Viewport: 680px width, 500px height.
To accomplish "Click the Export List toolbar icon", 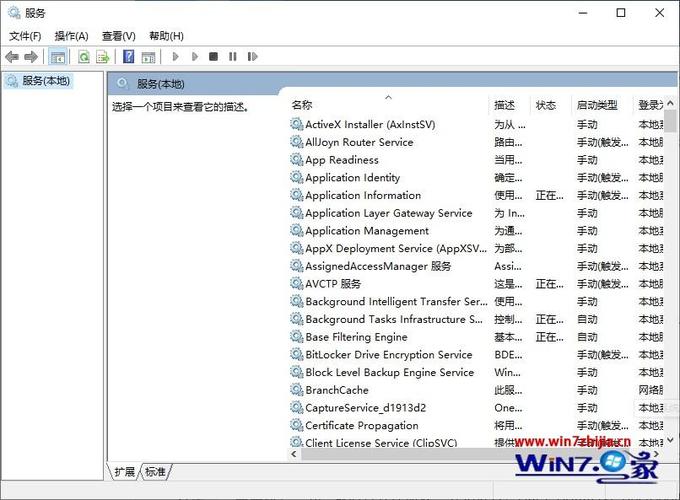I will point(103,57).
